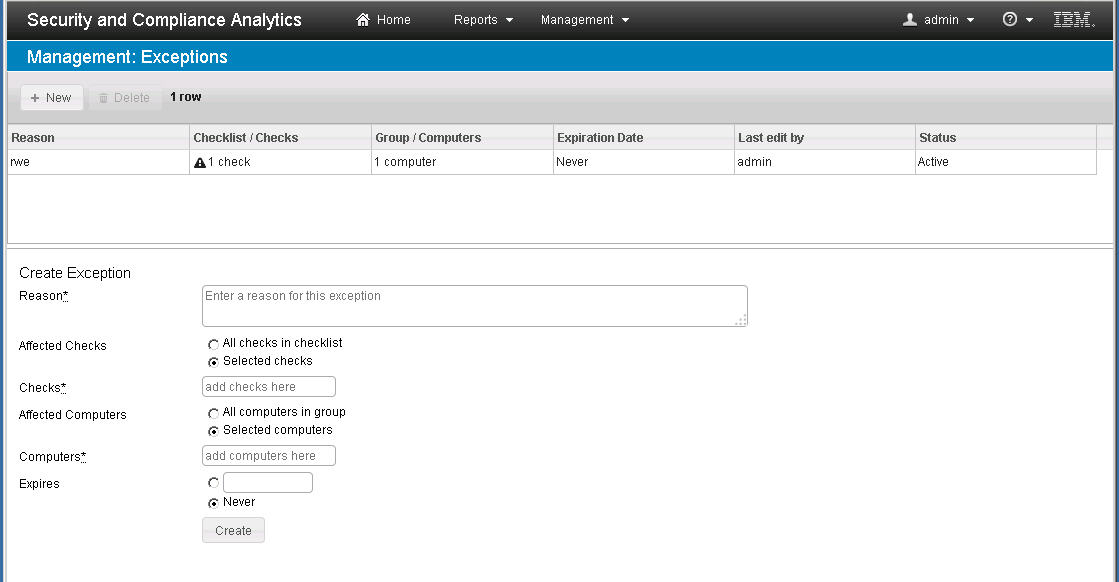Click the plus icon on the New button
This screenshot has width=1119, height=582.
36,97
